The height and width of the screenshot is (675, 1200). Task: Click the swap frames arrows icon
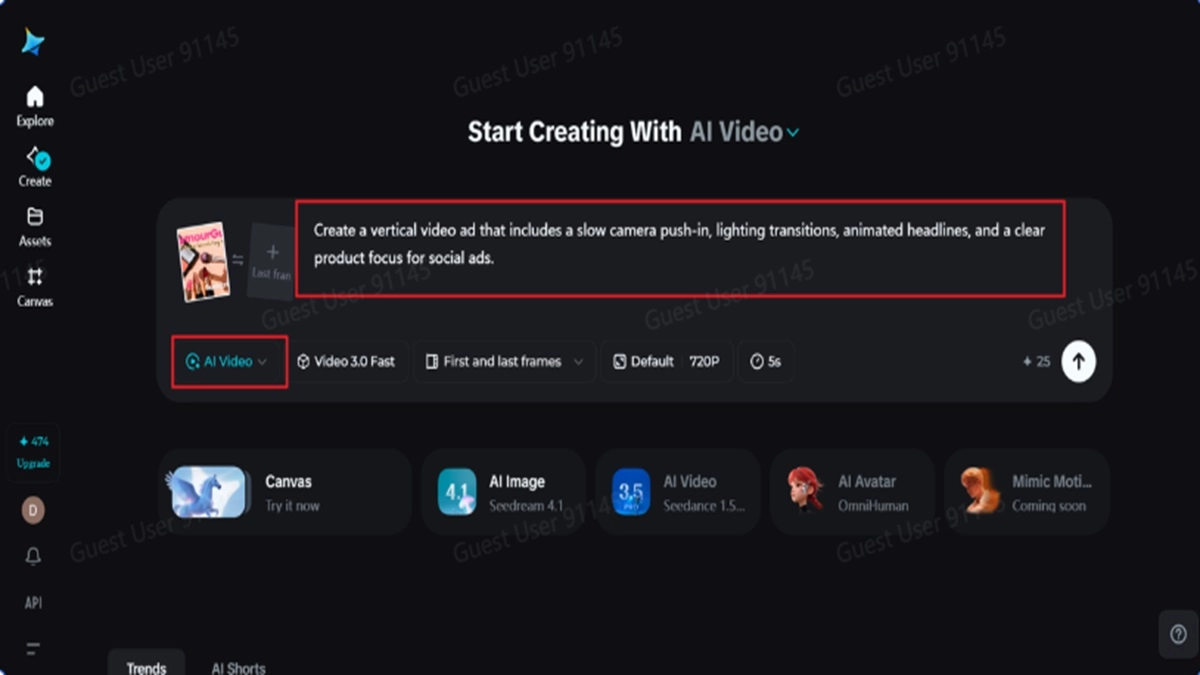pos(237,259)
